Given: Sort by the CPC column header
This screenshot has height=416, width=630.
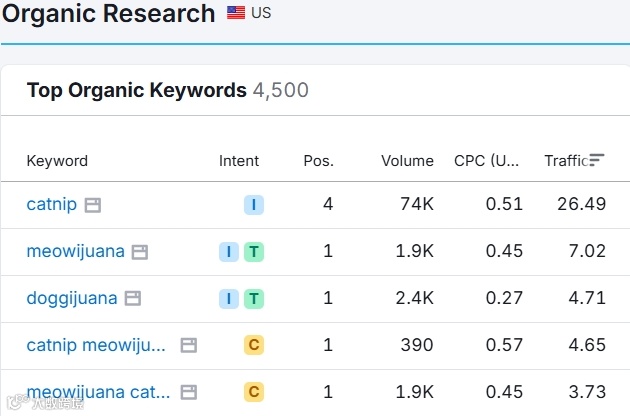Looking at the screenshot, I should pos(486,161).
